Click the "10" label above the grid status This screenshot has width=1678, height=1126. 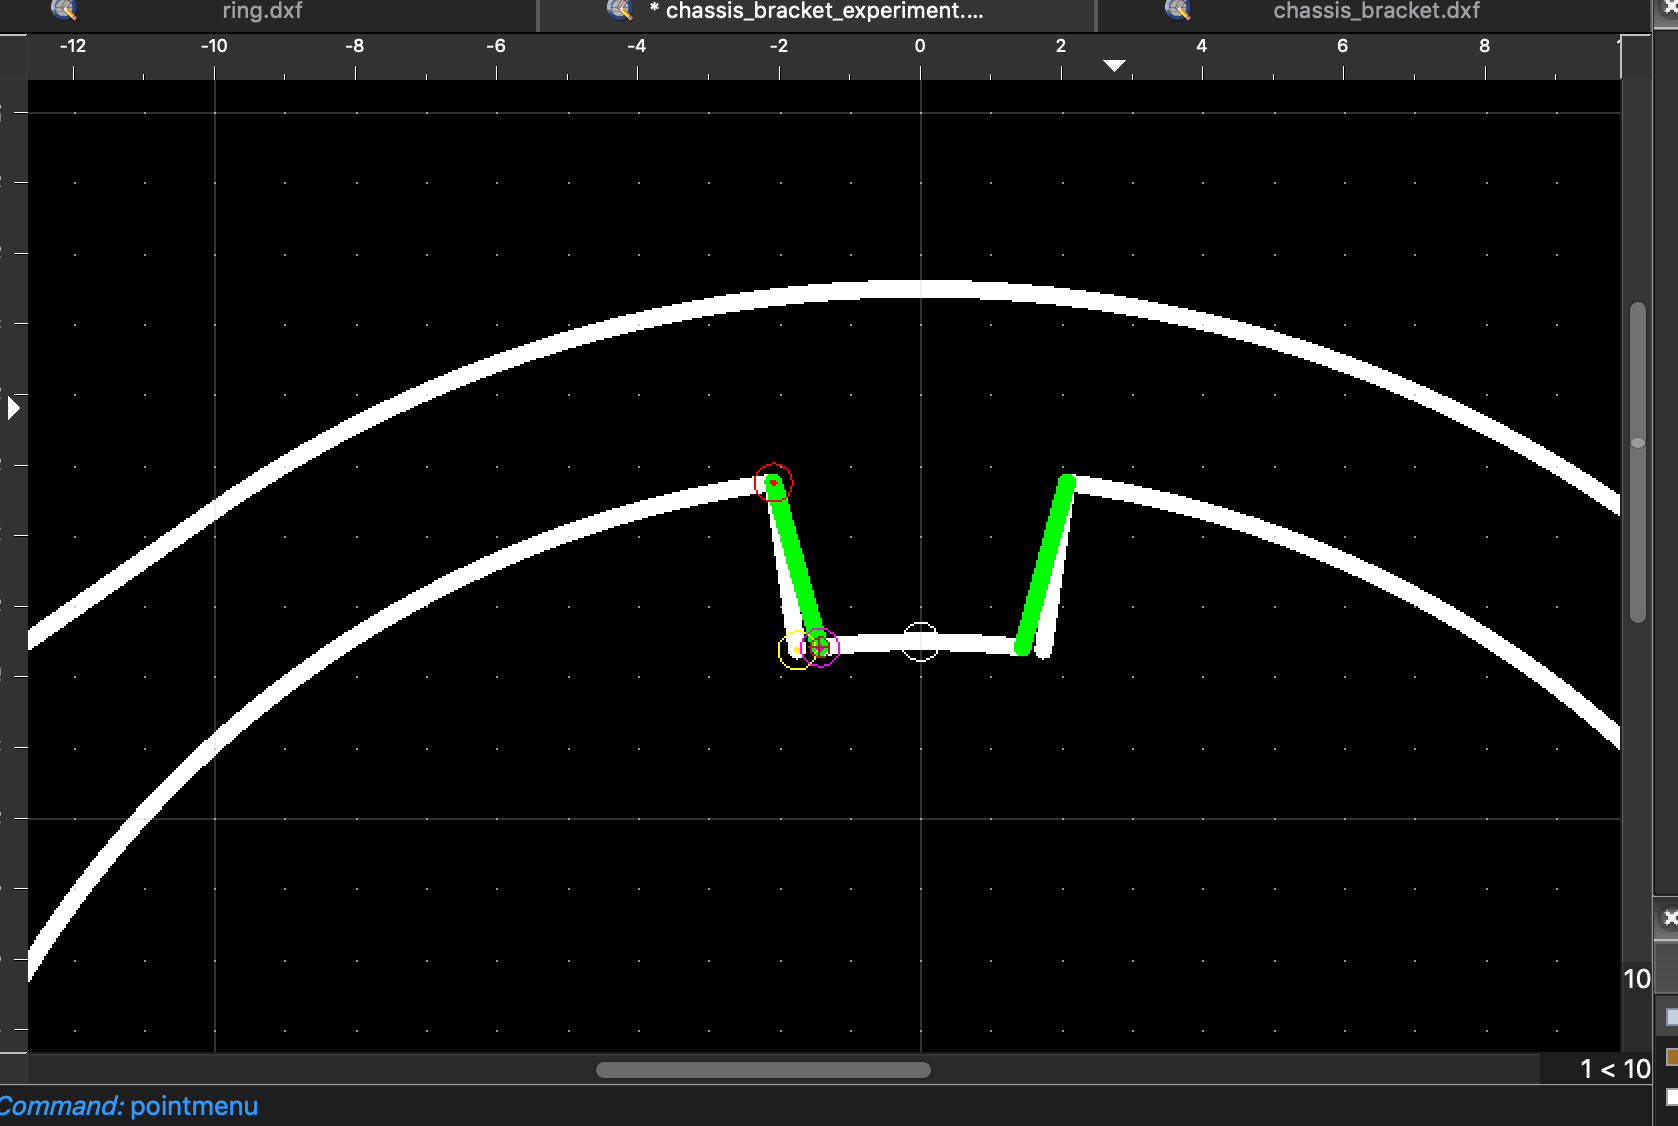click(1636, 979)
